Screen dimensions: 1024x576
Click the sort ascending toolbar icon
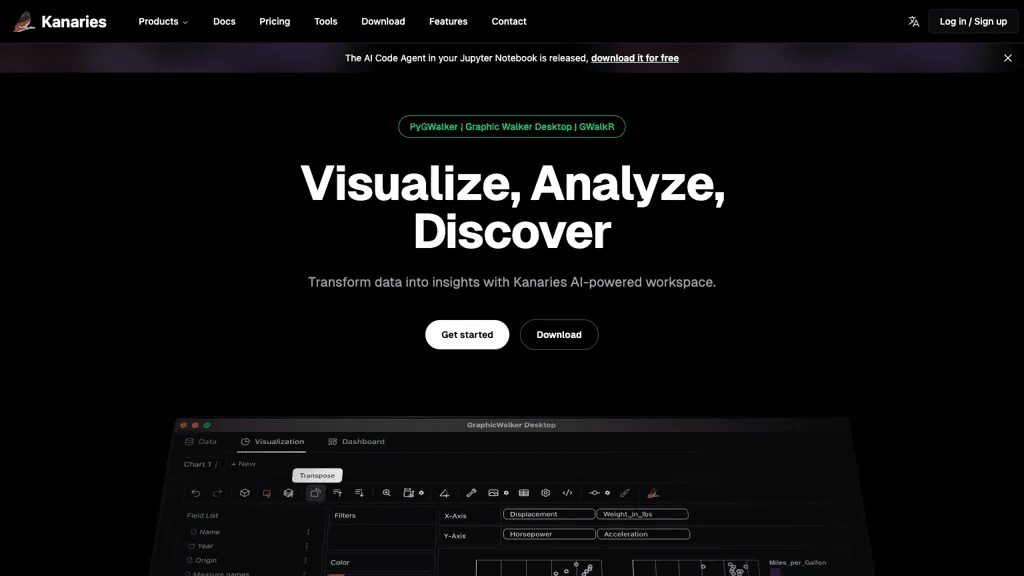[338, 493]
